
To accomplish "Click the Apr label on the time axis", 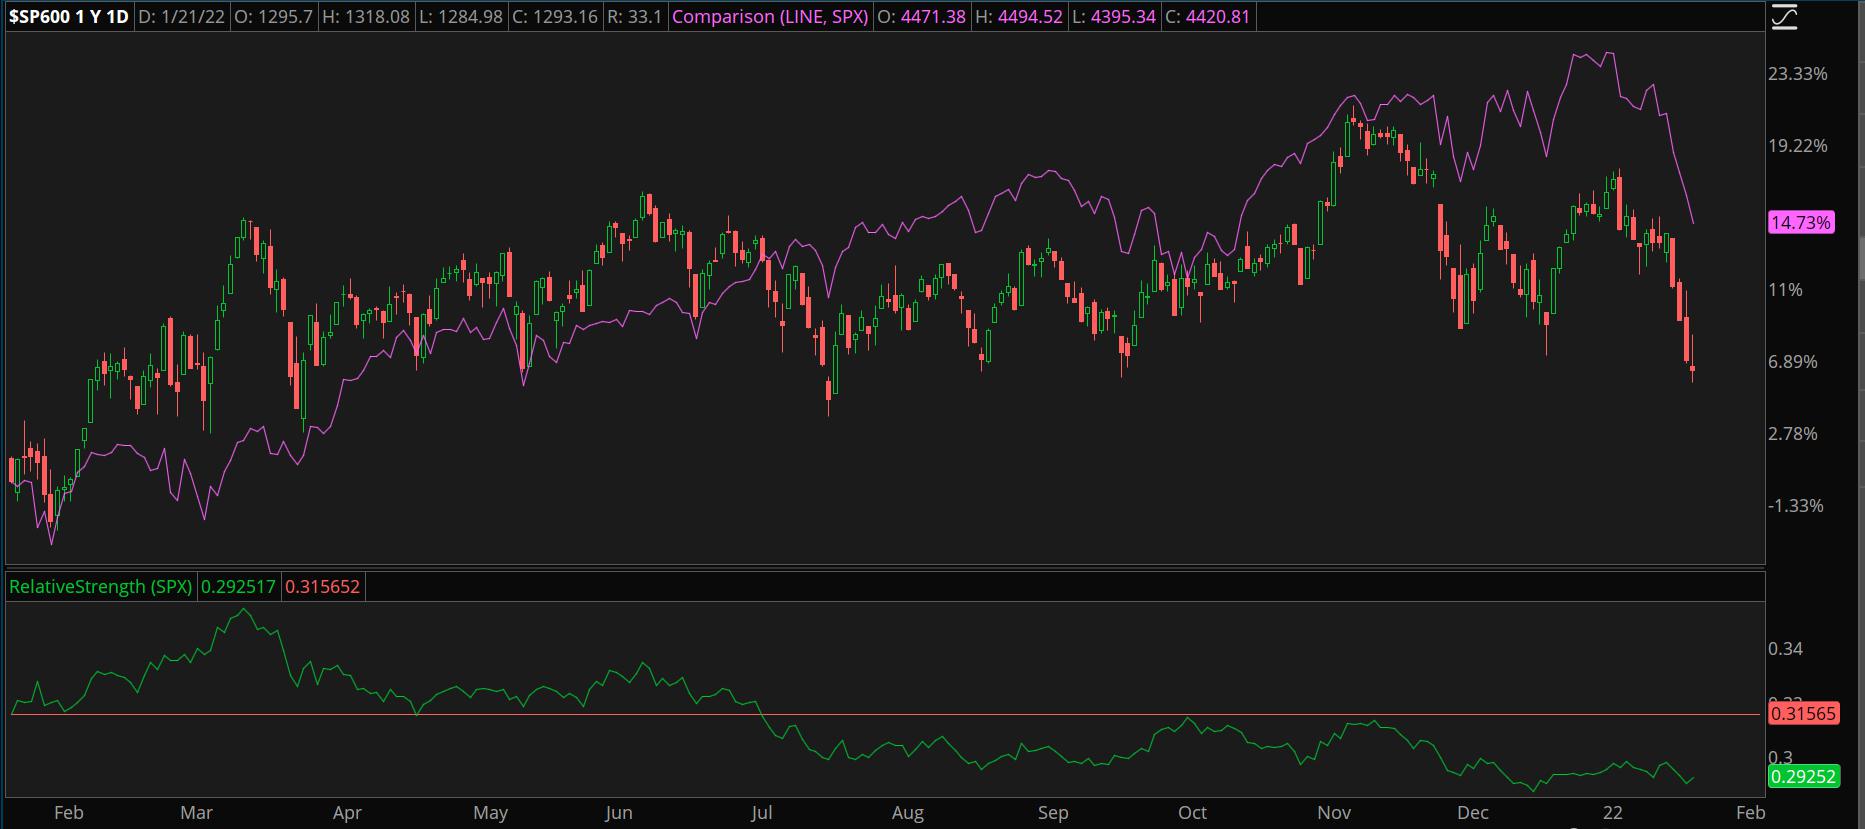I will tap(346, 813).
